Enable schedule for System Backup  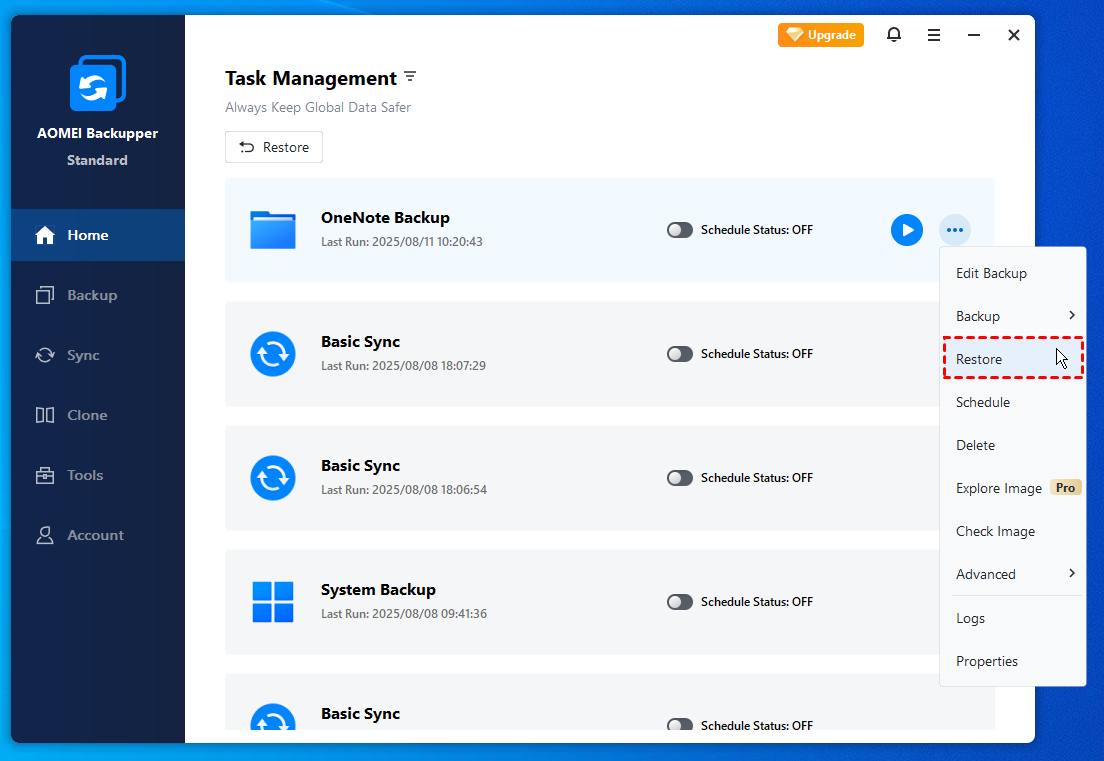(680, 602)
